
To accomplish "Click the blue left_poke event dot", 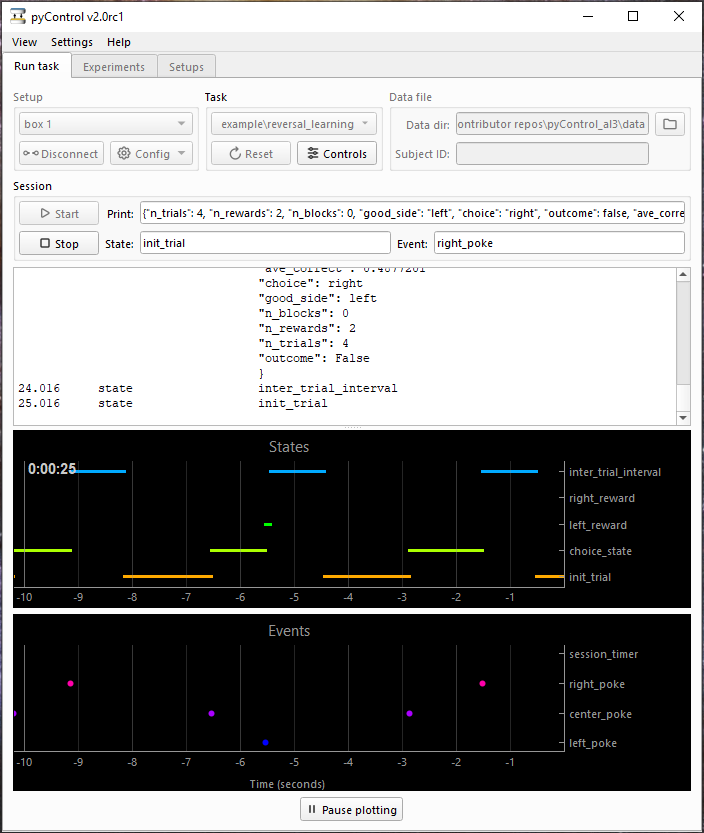I will pos(266,742).
